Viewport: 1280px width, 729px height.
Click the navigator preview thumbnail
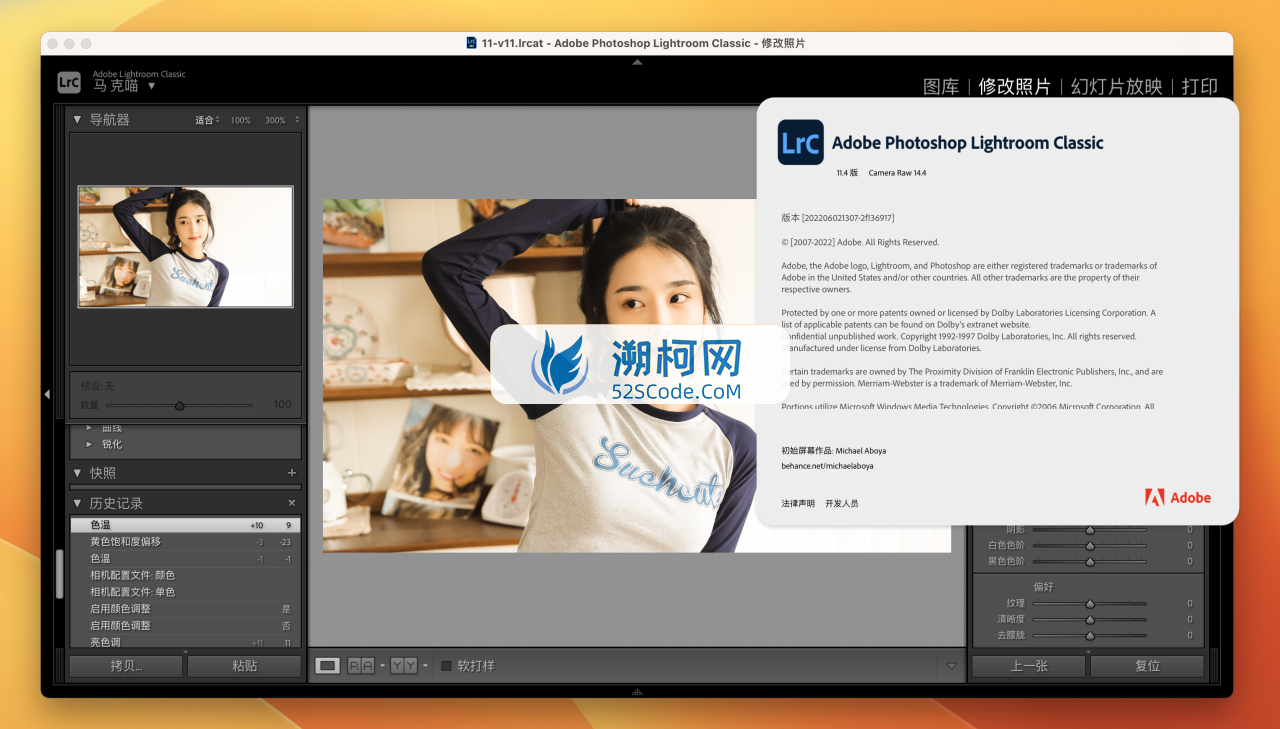pos(186,246)
